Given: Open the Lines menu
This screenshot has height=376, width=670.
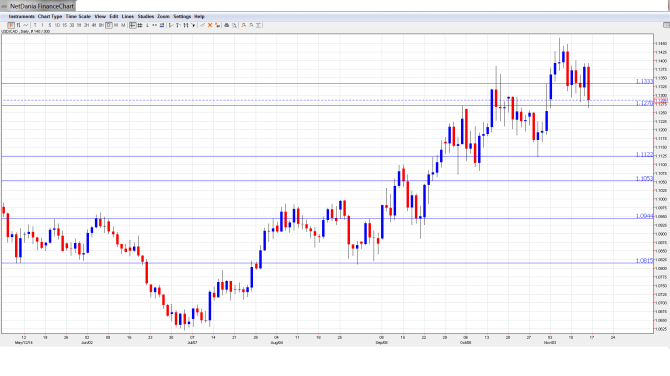Looking at the screenshot, I should click(x=128, y=16).
